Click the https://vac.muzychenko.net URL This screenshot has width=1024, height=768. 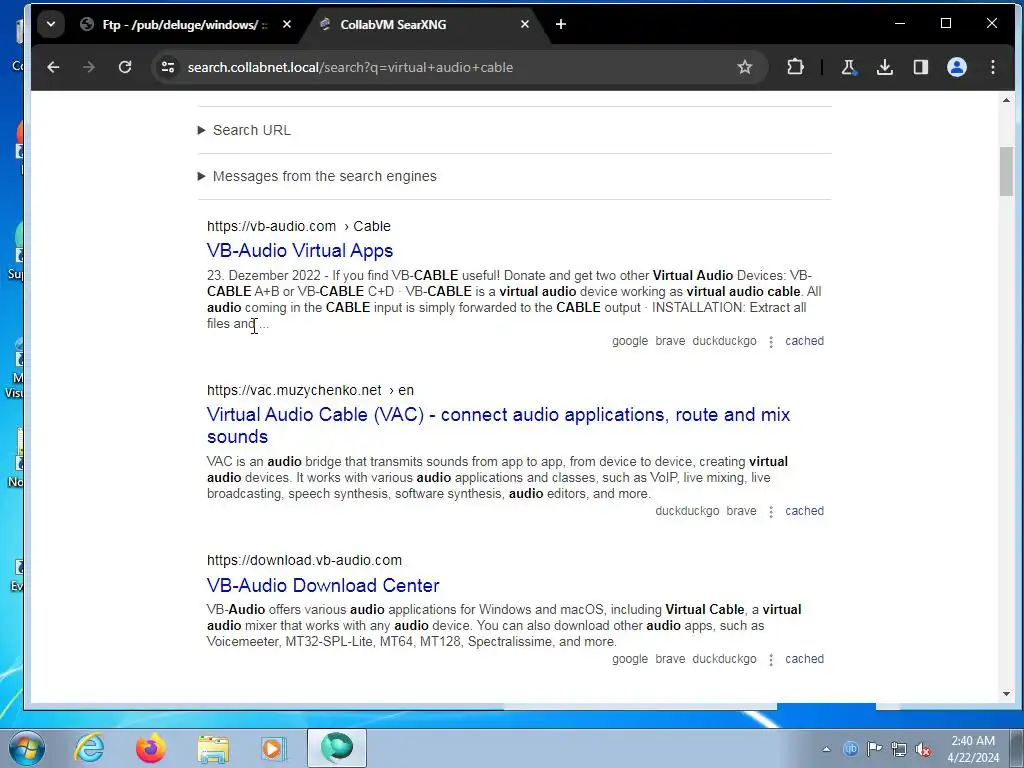tap(295, 390)
